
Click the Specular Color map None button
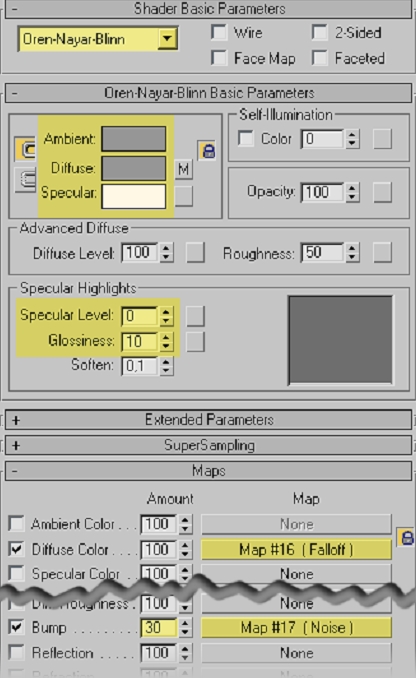tap(297, 574)
